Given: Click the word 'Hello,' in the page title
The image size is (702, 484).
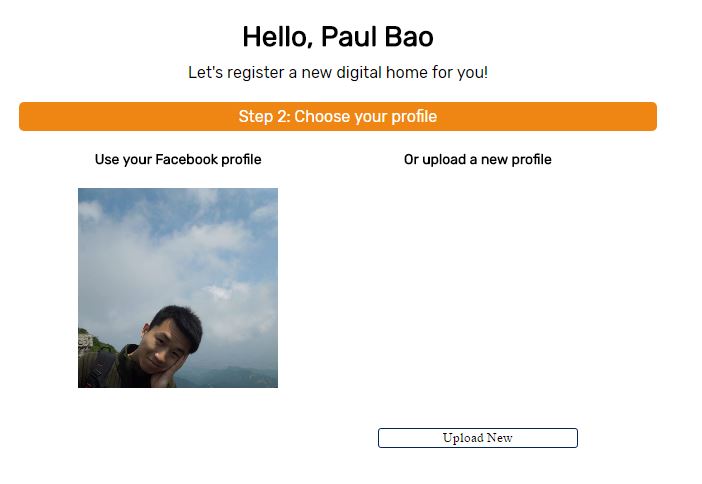Looking at the screenshot, I should coord(278,37).
